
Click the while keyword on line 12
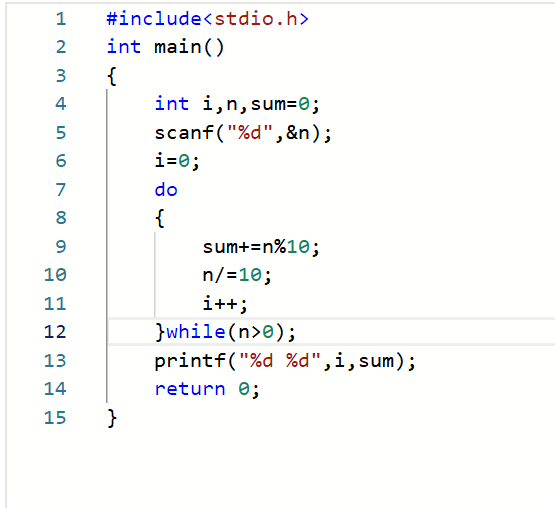(196, 332)
